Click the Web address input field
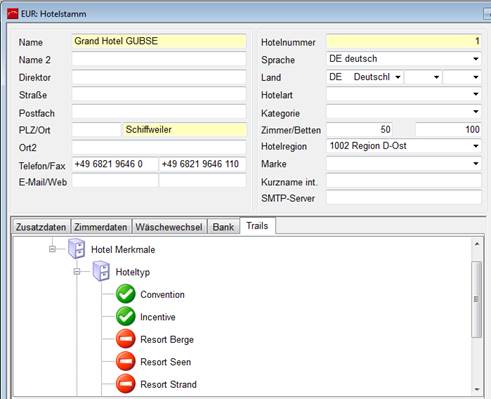Viewport: 491px width, 399px height. (203, 181)
